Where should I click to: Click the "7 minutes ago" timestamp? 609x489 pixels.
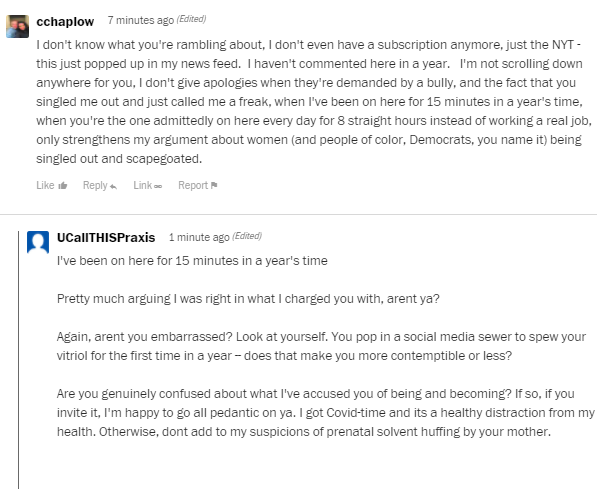[138, 20]
